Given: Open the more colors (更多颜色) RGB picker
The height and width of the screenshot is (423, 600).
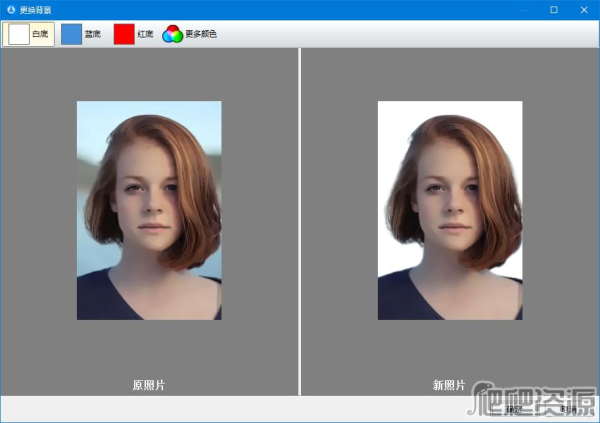Looking at the screenshot, I should [189, 34].
